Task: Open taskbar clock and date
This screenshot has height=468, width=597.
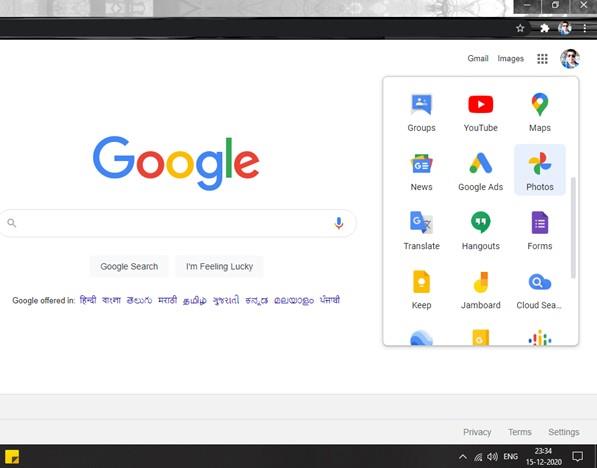Action: 543,456
